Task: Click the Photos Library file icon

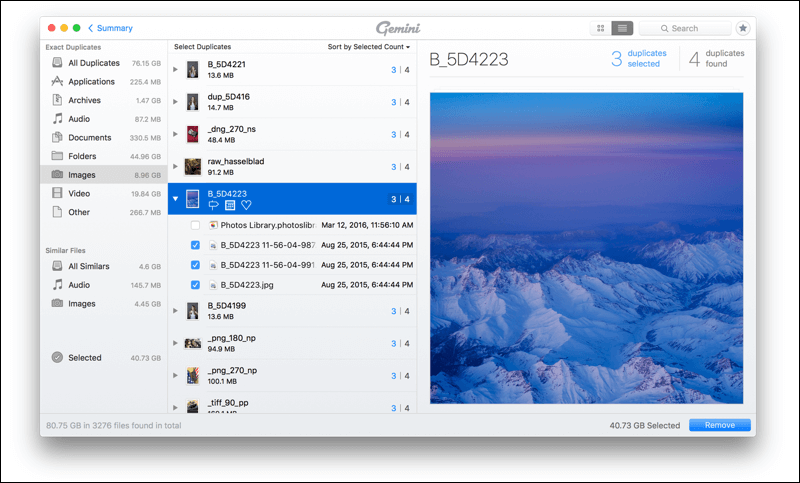Action: (213, 225)
